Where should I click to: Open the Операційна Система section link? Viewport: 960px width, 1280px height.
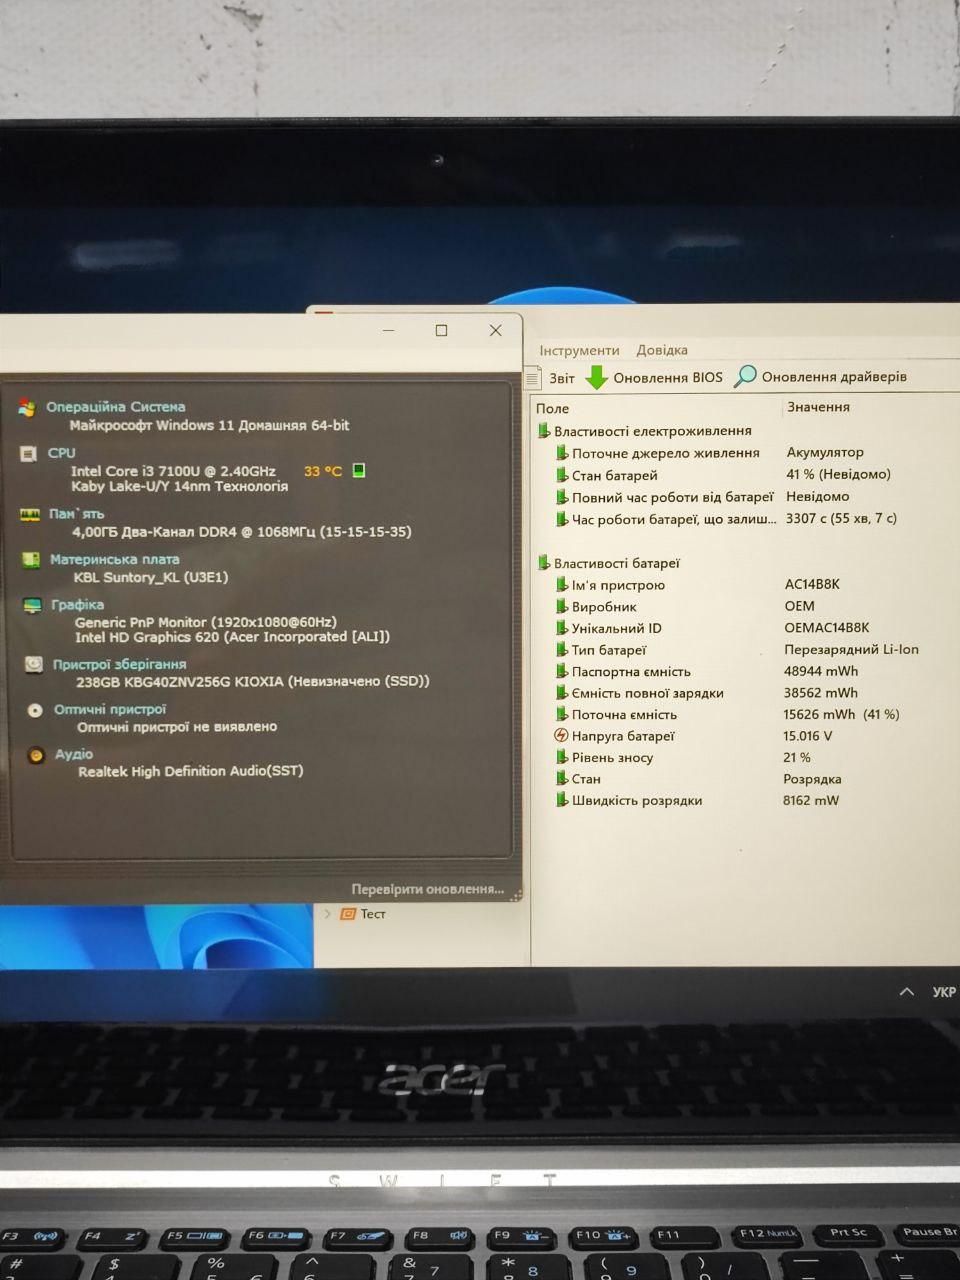point(115,407)
